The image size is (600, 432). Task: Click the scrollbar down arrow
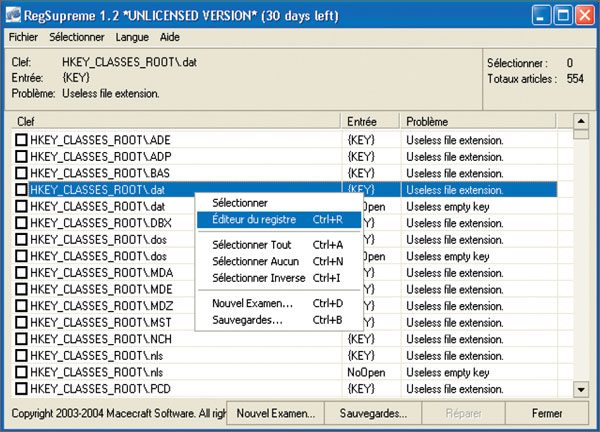point(580,388)
